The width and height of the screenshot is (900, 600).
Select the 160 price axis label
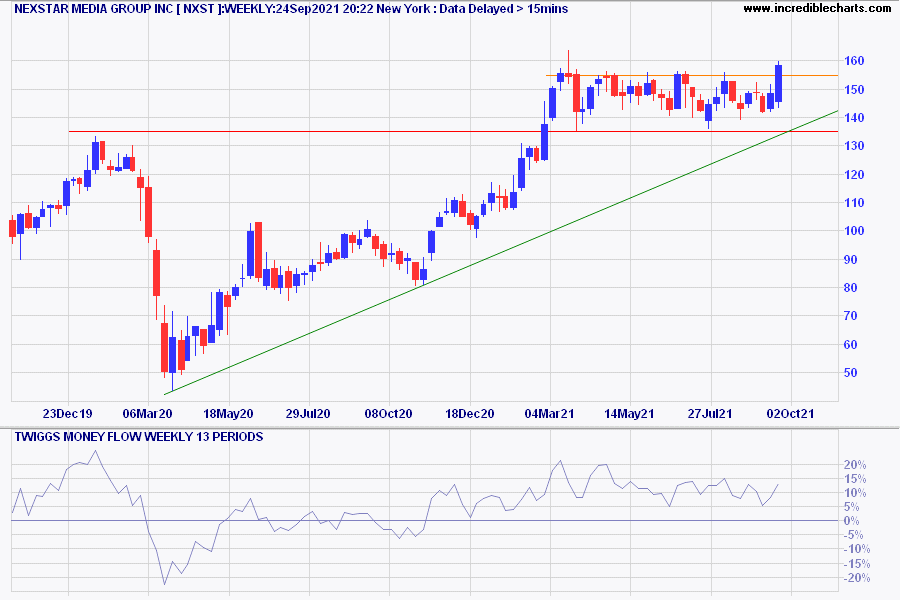tap(854, 61)
